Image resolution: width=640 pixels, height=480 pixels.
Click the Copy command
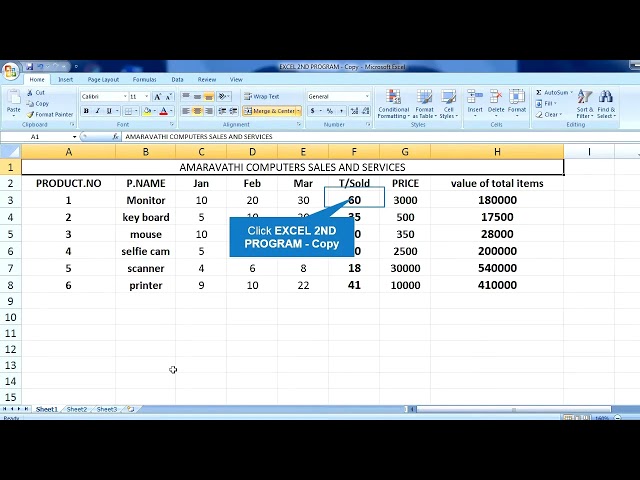pyautogui.click(x=38, y=104)
